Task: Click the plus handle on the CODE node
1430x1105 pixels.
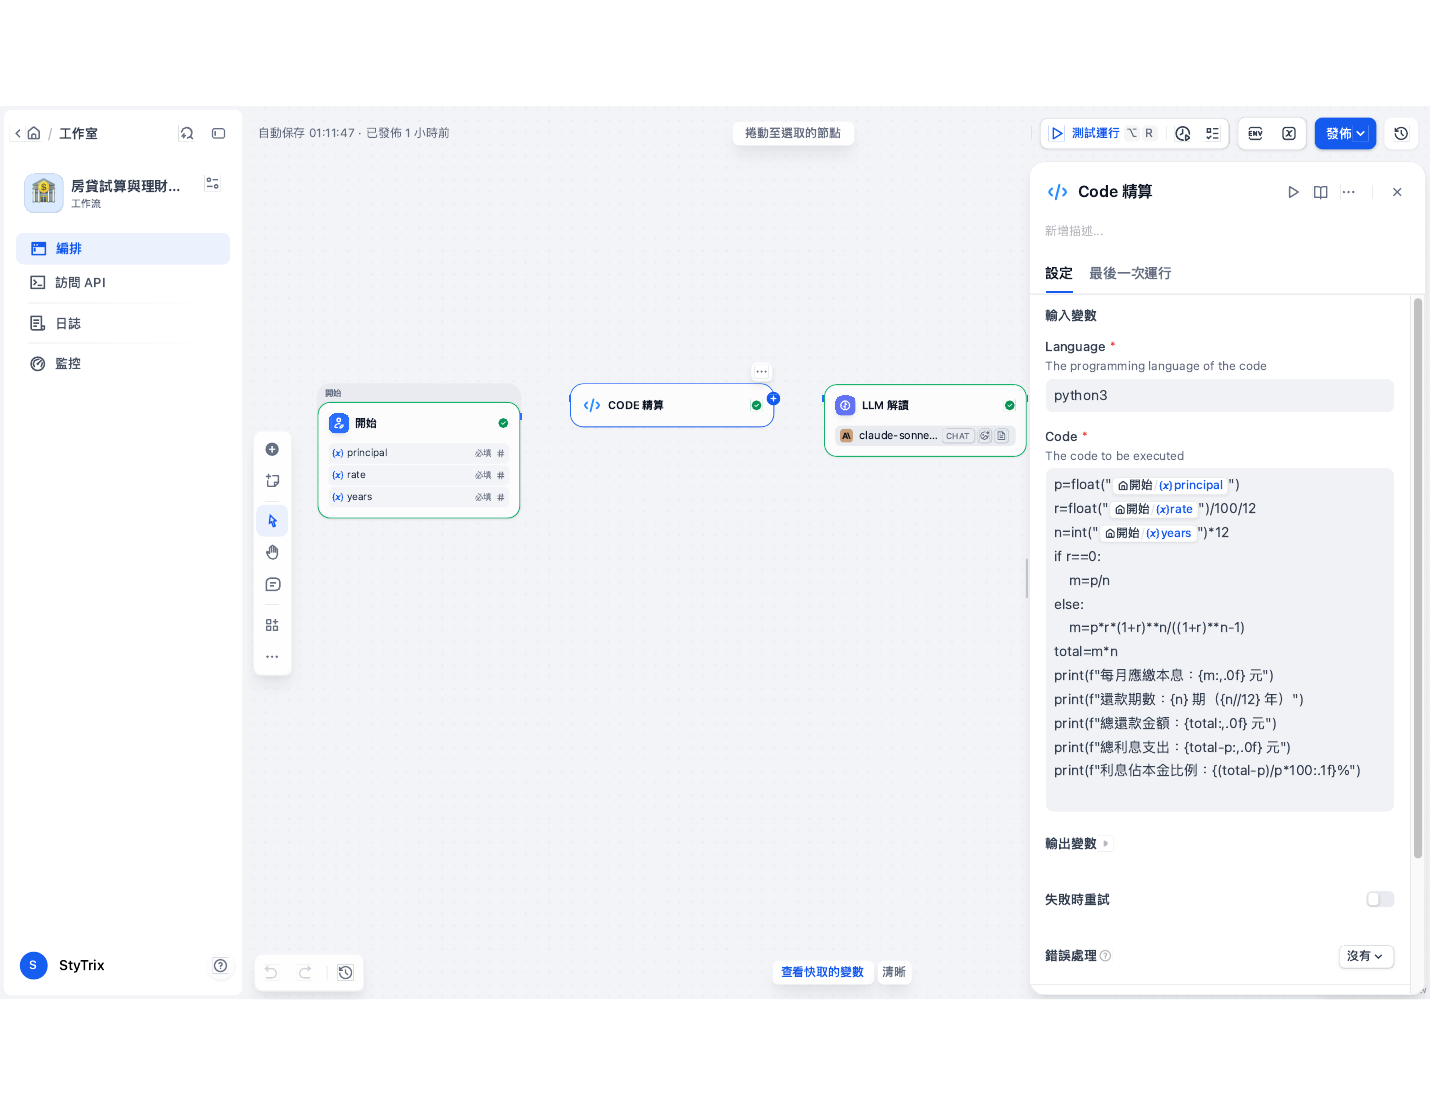Action: point(773,399)
